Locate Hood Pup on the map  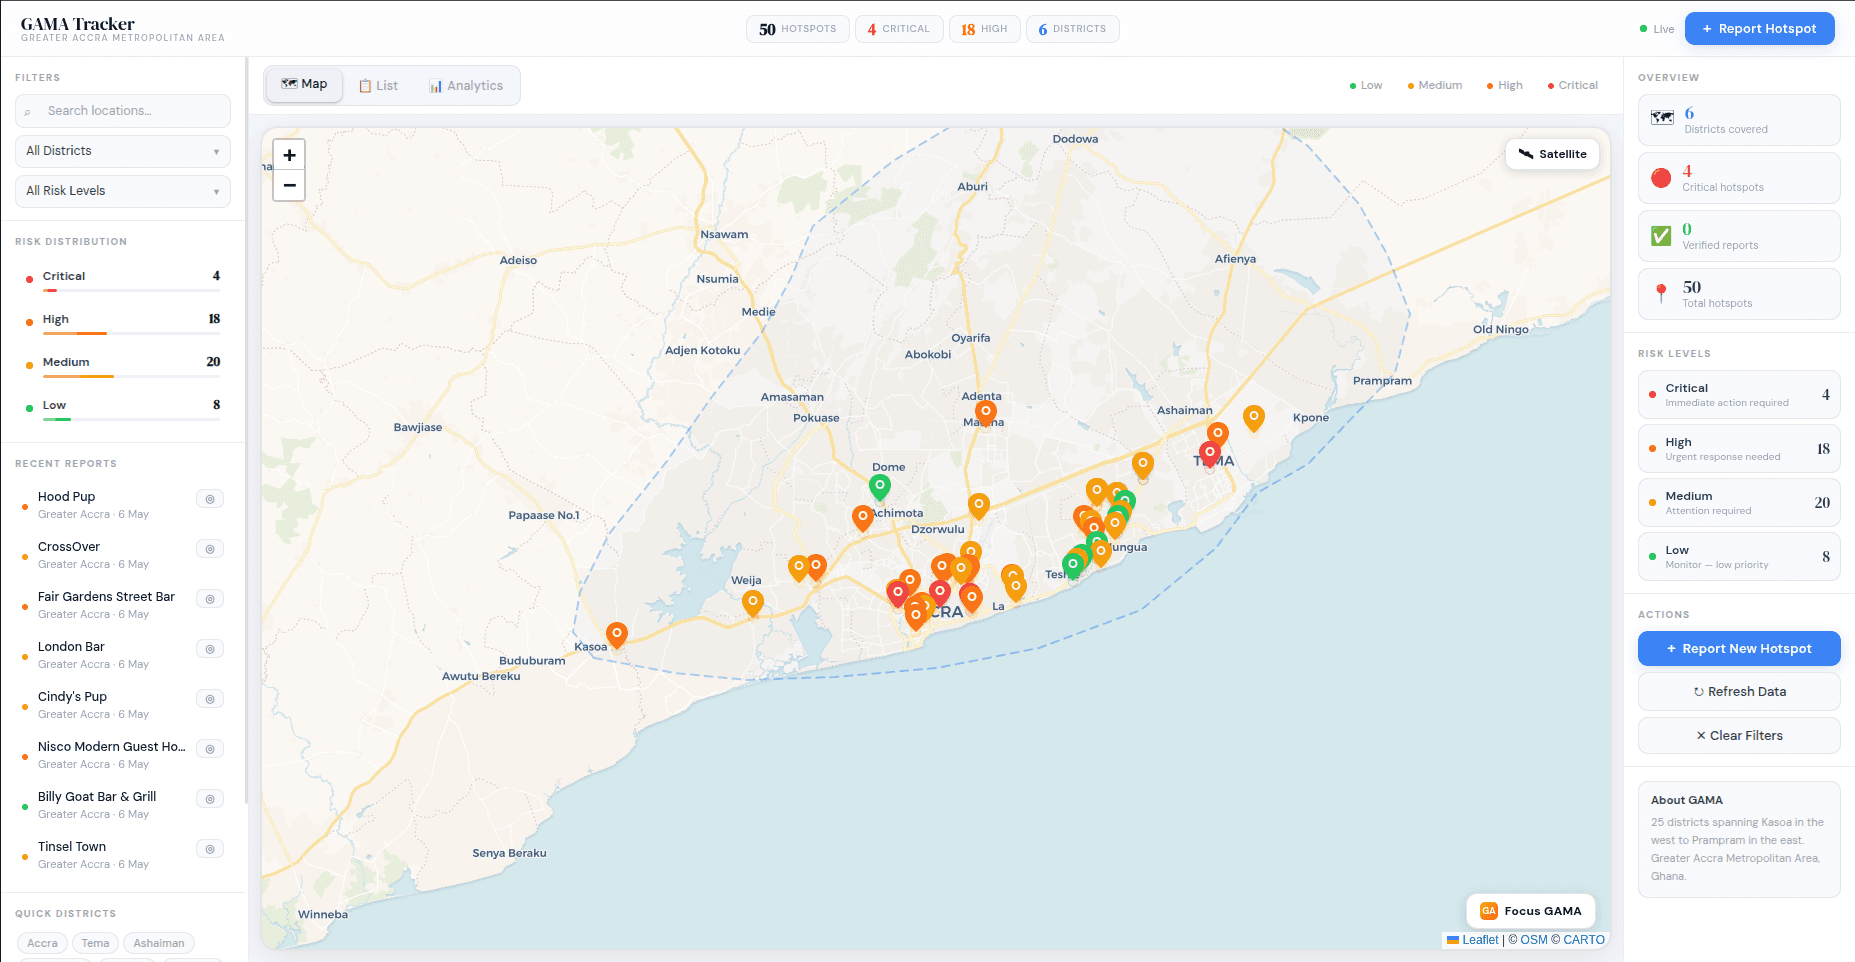point(210,499)
